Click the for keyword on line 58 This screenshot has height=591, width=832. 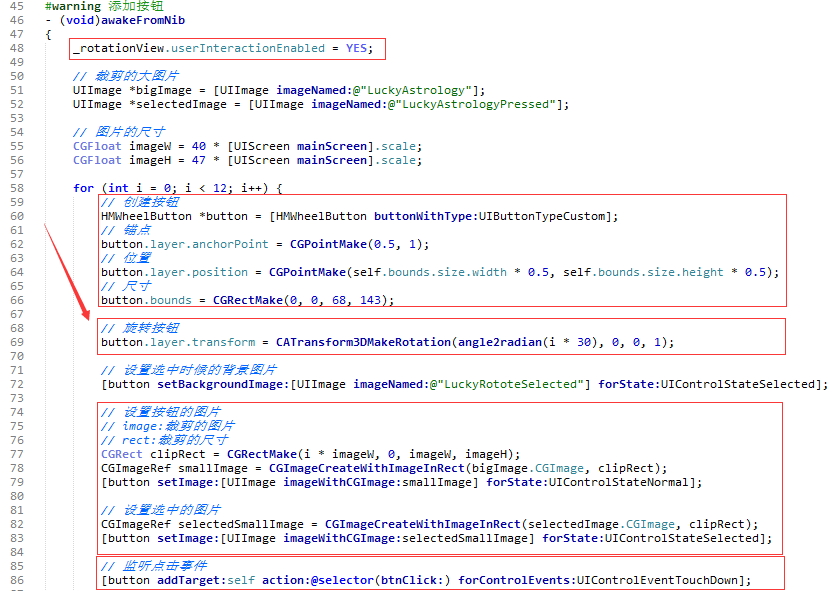(83, 188)
